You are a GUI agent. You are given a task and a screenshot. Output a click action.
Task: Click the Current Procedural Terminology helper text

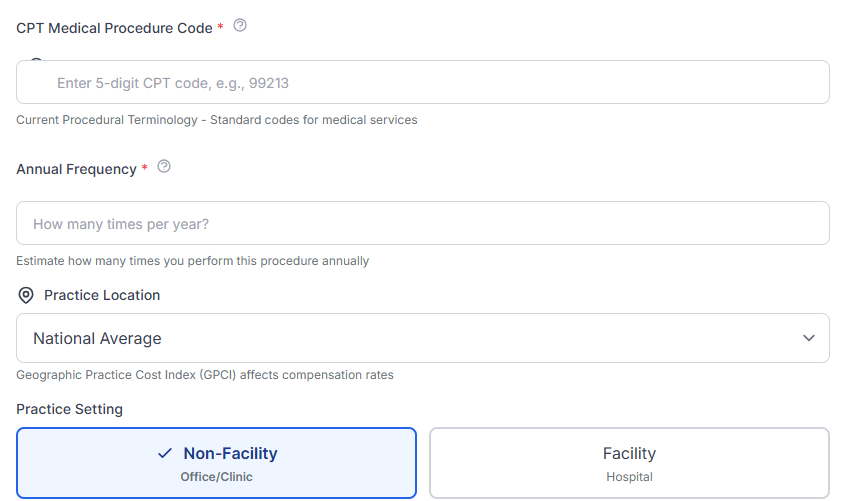tap(216, 120)
